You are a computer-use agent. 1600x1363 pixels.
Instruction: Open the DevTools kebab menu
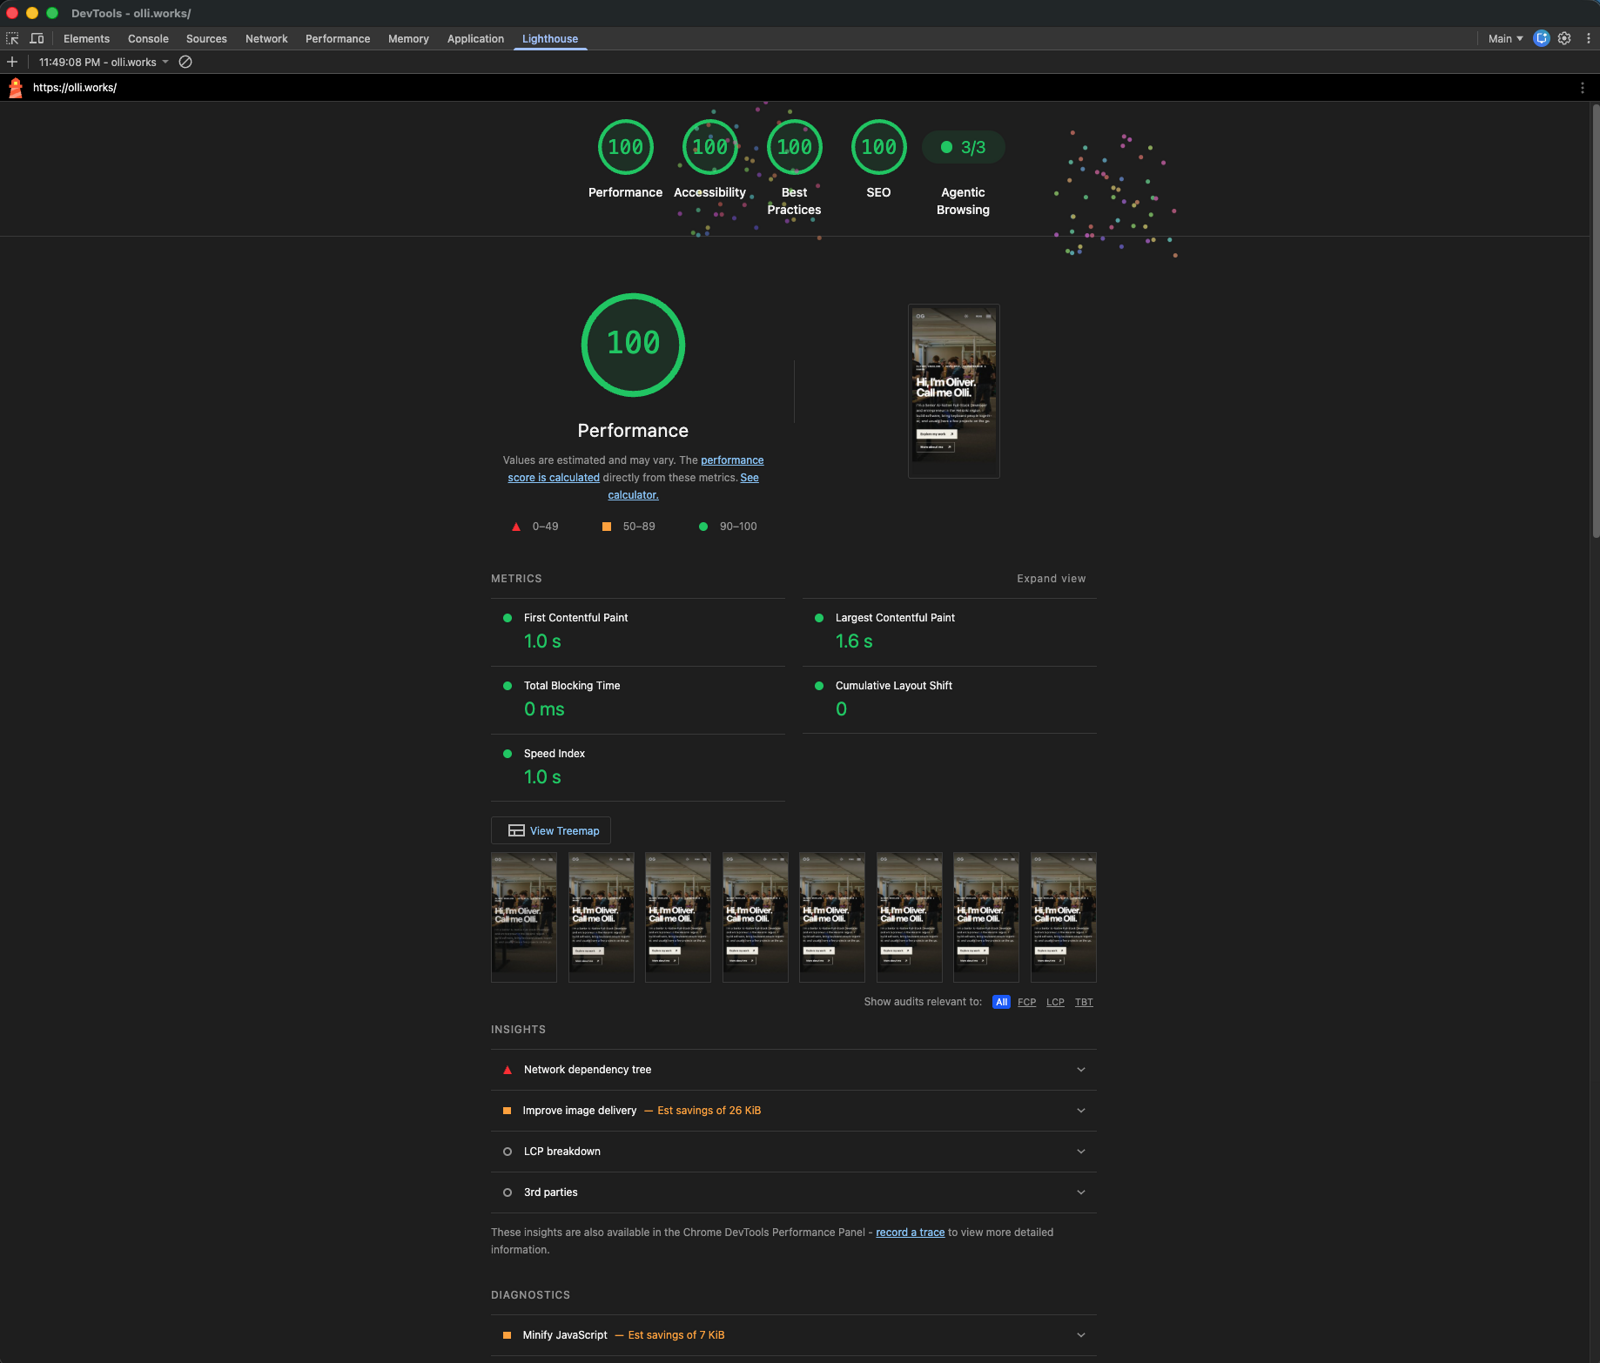click(1588, 39)
